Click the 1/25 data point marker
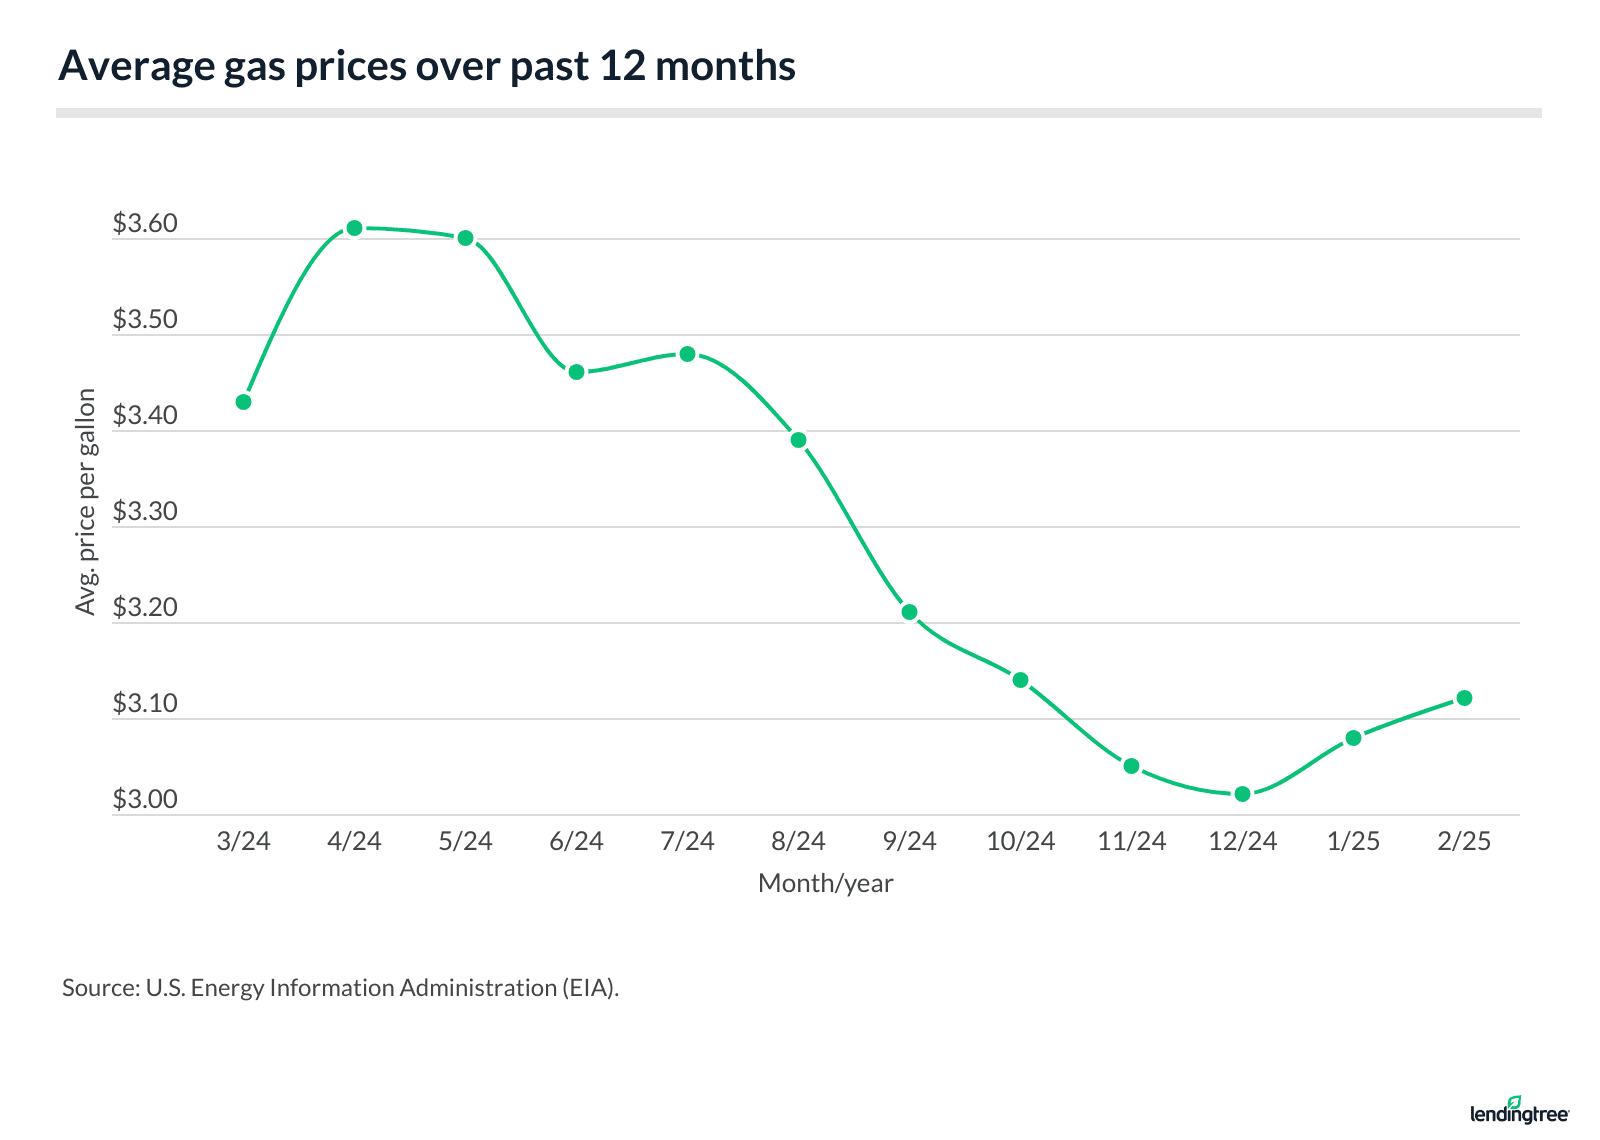Screen dimensions: 1600x1140 (1353, 738)
